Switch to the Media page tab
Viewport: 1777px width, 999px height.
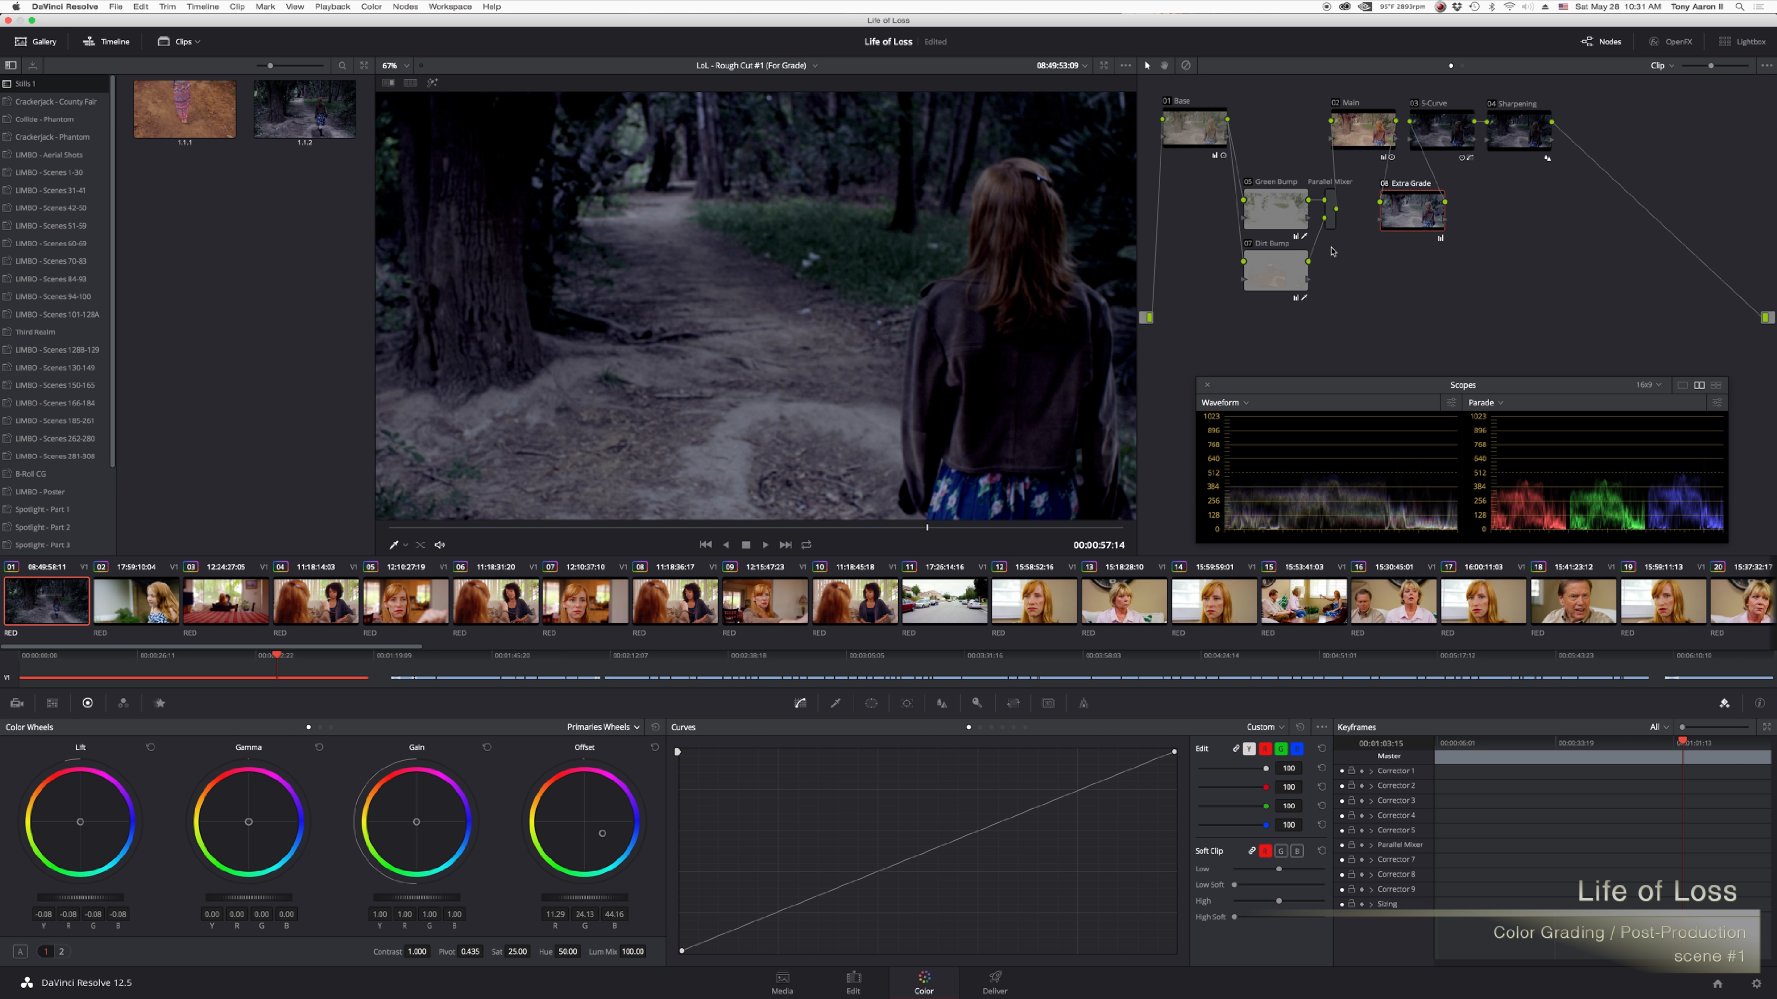[x=782, y=982]
